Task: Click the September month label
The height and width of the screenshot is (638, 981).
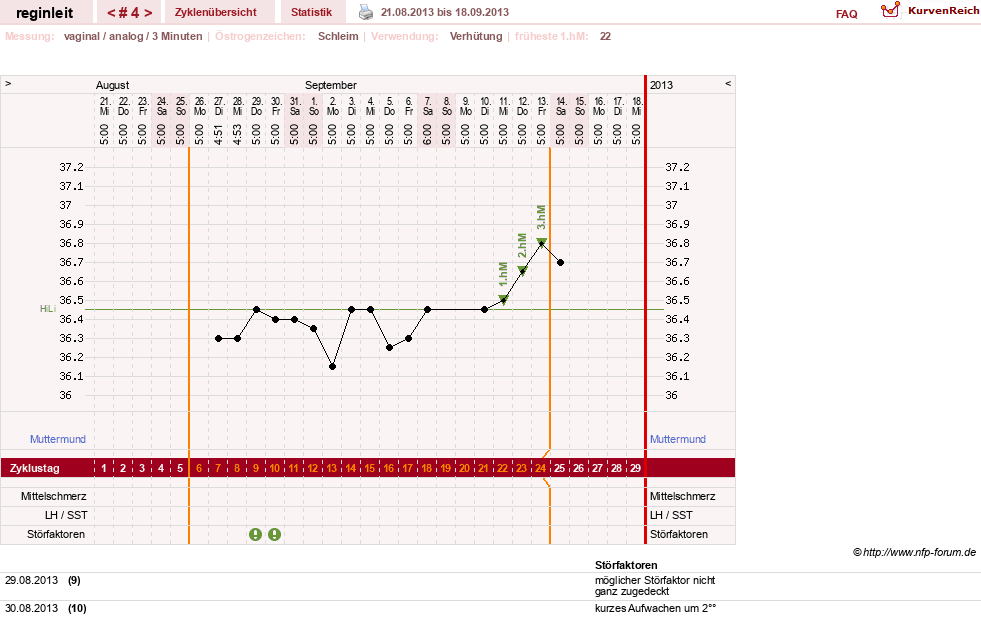Action: [331, 85]
